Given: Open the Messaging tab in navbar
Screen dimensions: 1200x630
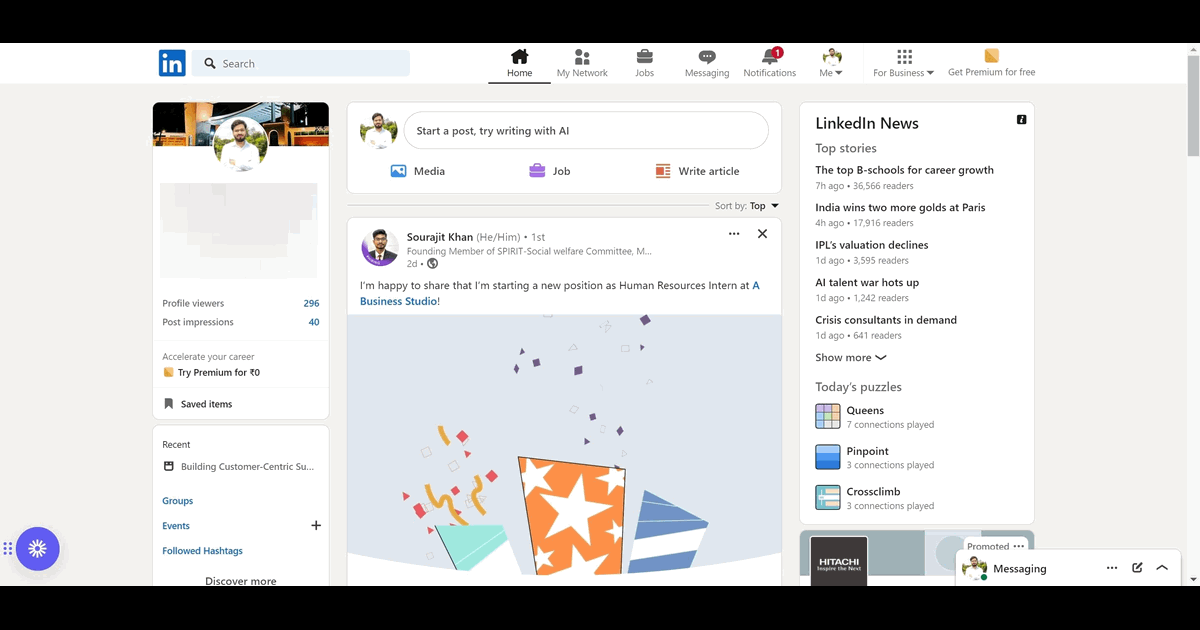Looking at the screenshot, I should pos(707,63).
